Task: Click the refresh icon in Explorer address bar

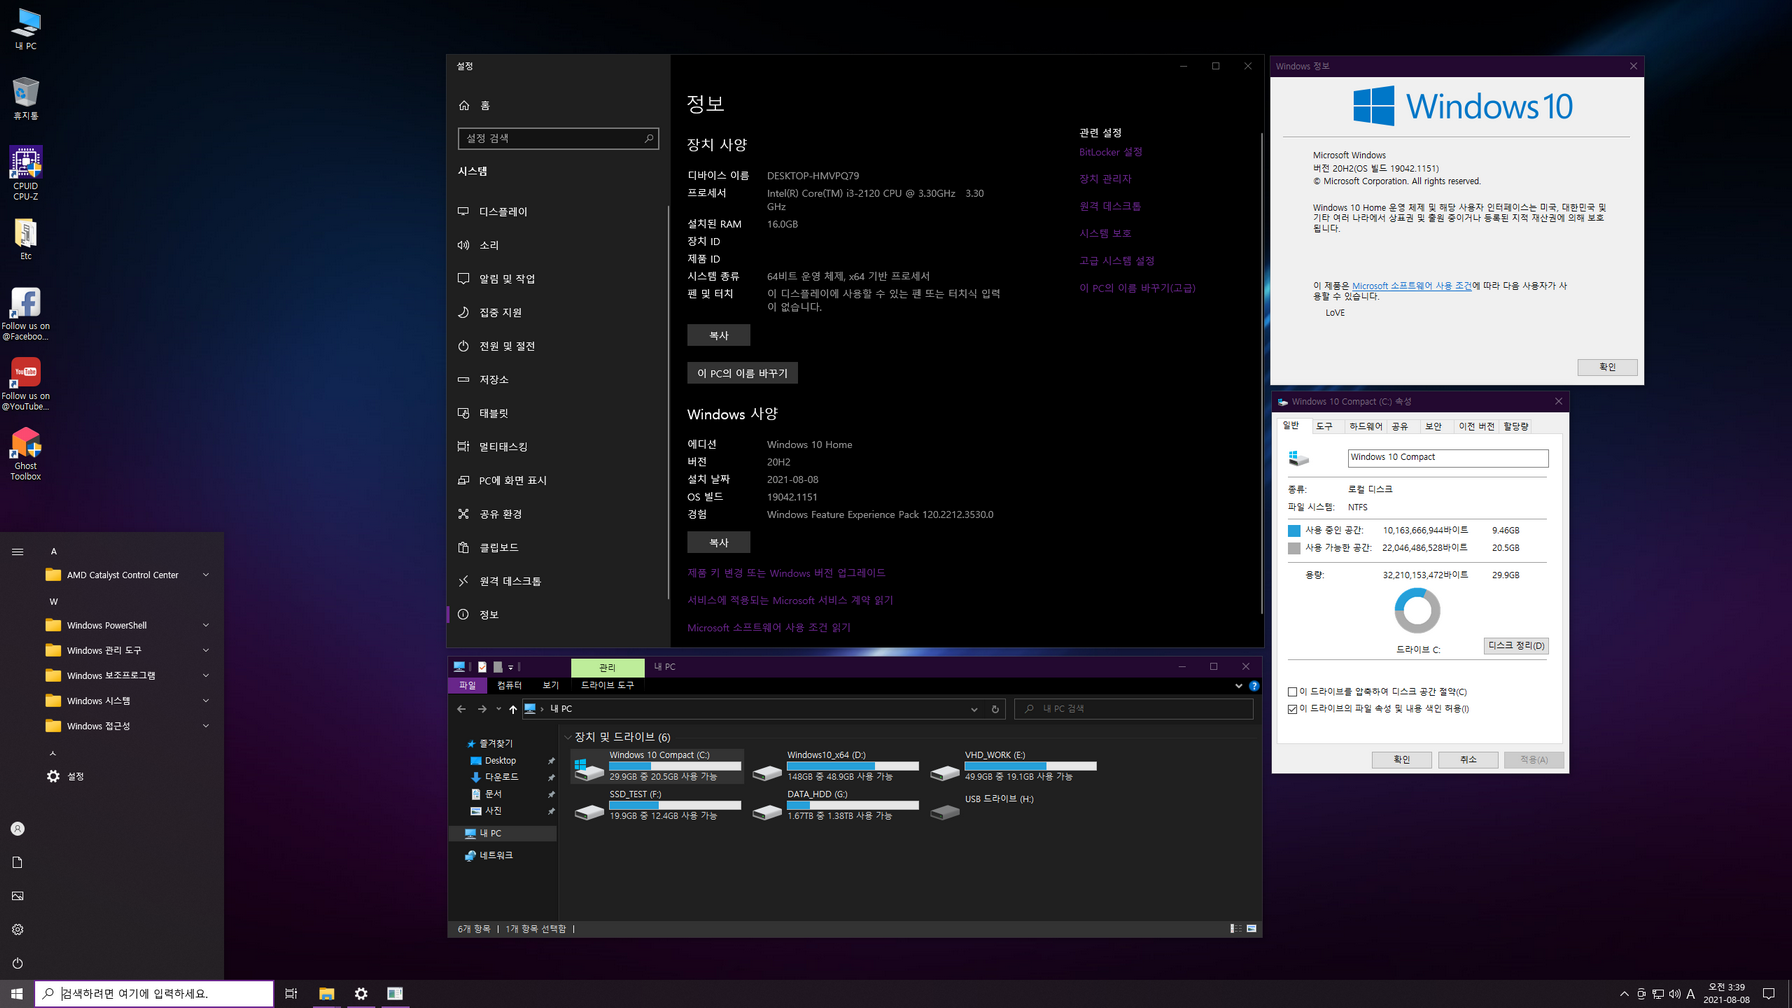Action: (x=995, y=709)
